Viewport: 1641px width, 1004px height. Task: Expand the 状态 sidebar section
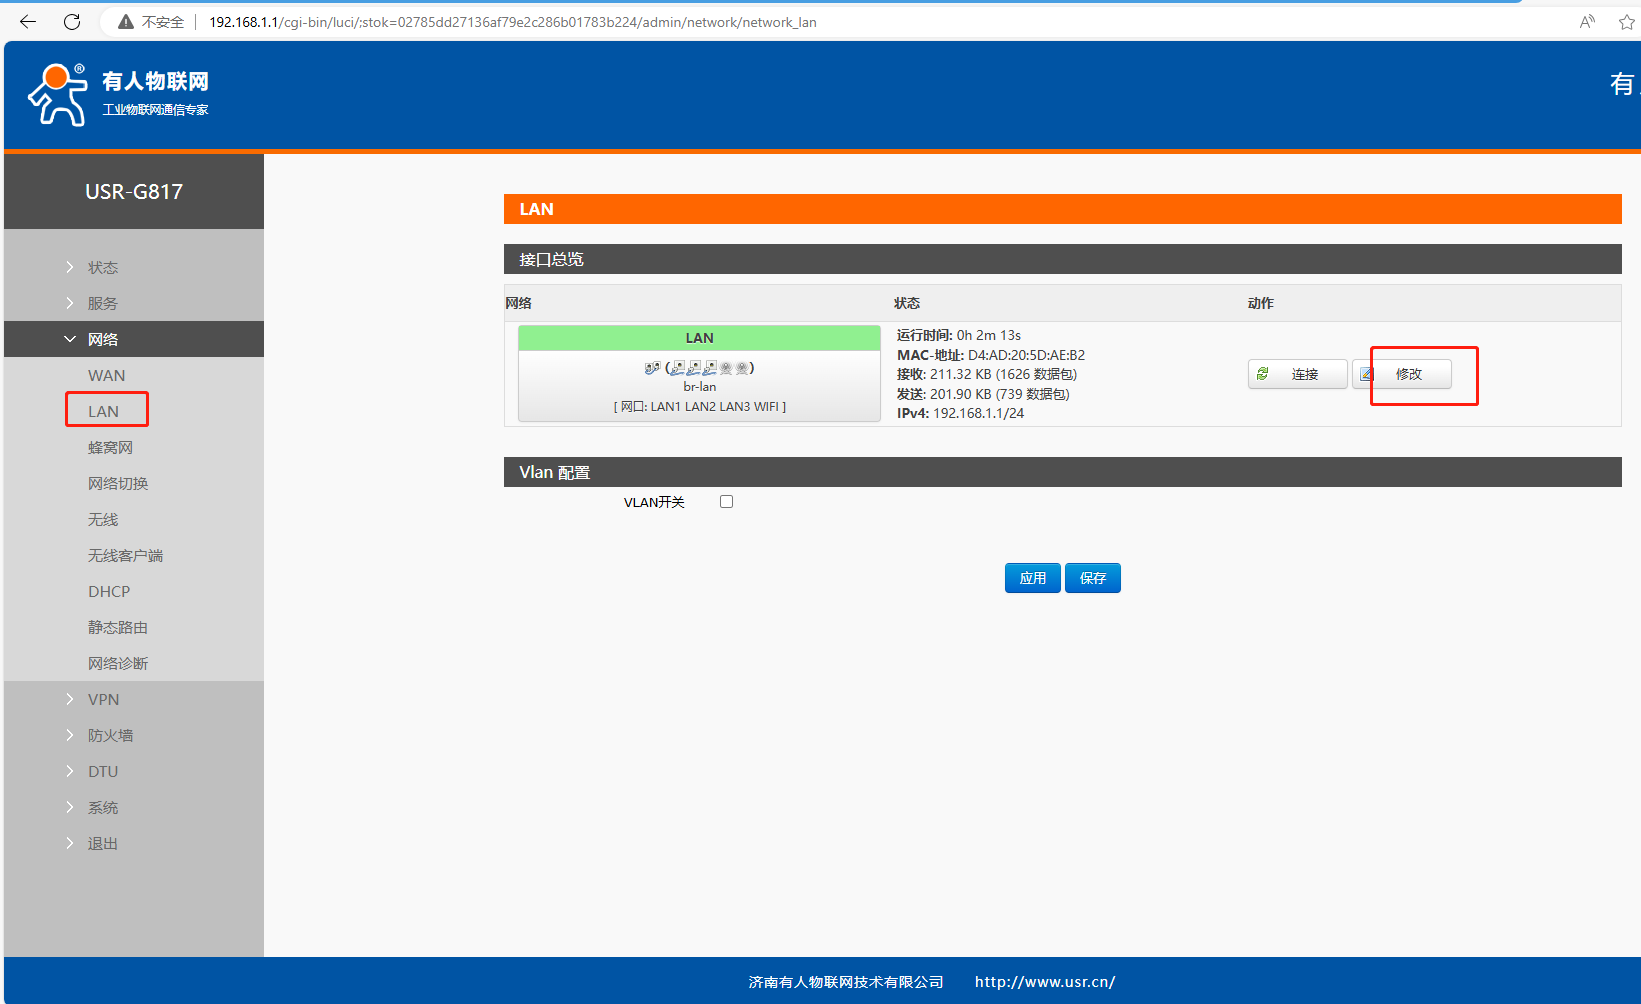click(102, 267)
